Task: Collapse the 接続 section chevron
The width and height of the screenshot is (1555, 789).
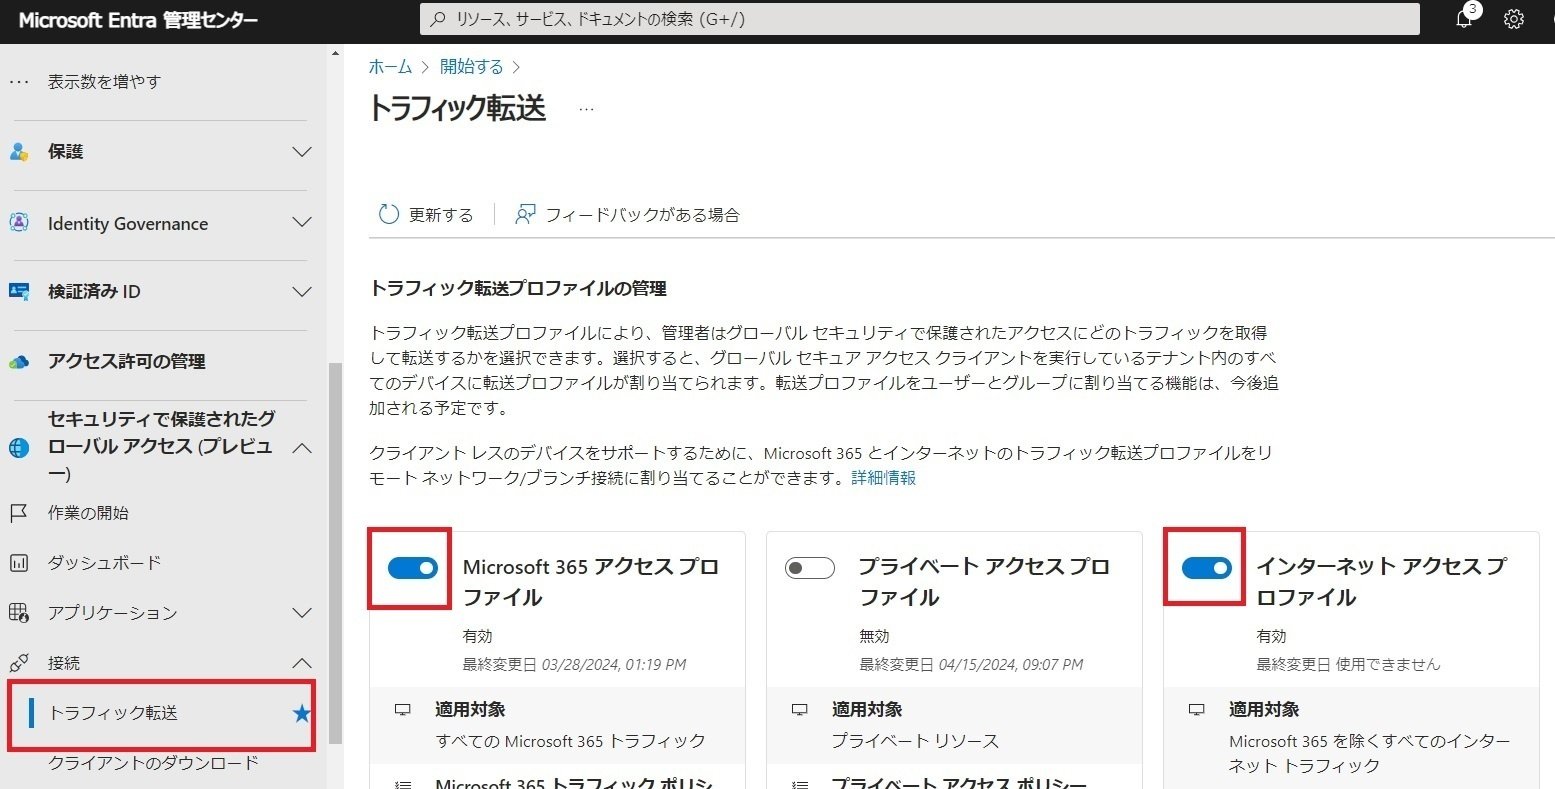Action: point(302,662)
